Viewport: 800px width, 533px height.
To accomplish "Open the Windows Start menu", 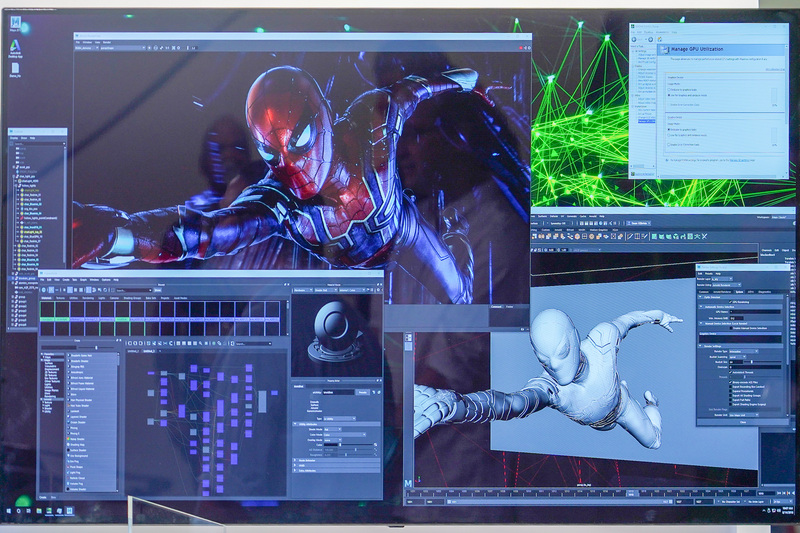I will 9,511.
